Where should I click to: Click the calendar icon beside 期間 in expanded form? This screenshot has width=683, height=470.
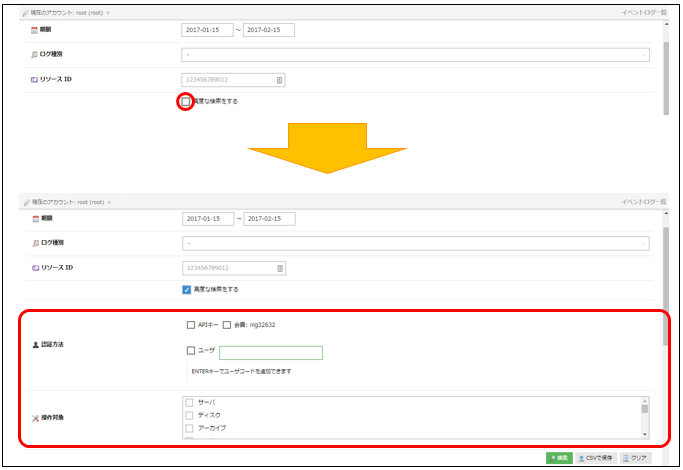coord(34,218)
